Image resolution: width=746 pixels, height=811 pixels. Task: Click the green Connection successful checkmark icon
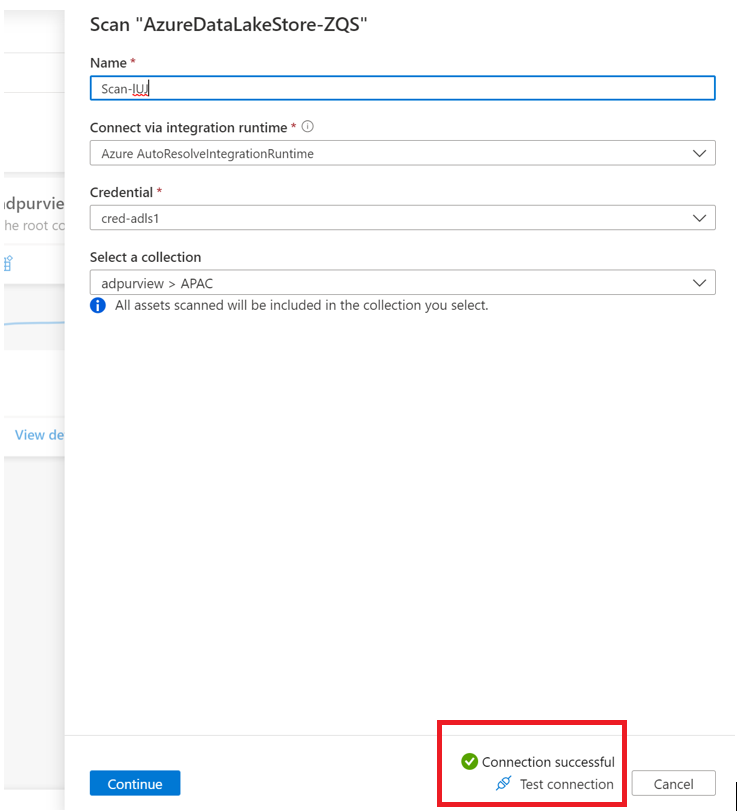tap(469, 762)
